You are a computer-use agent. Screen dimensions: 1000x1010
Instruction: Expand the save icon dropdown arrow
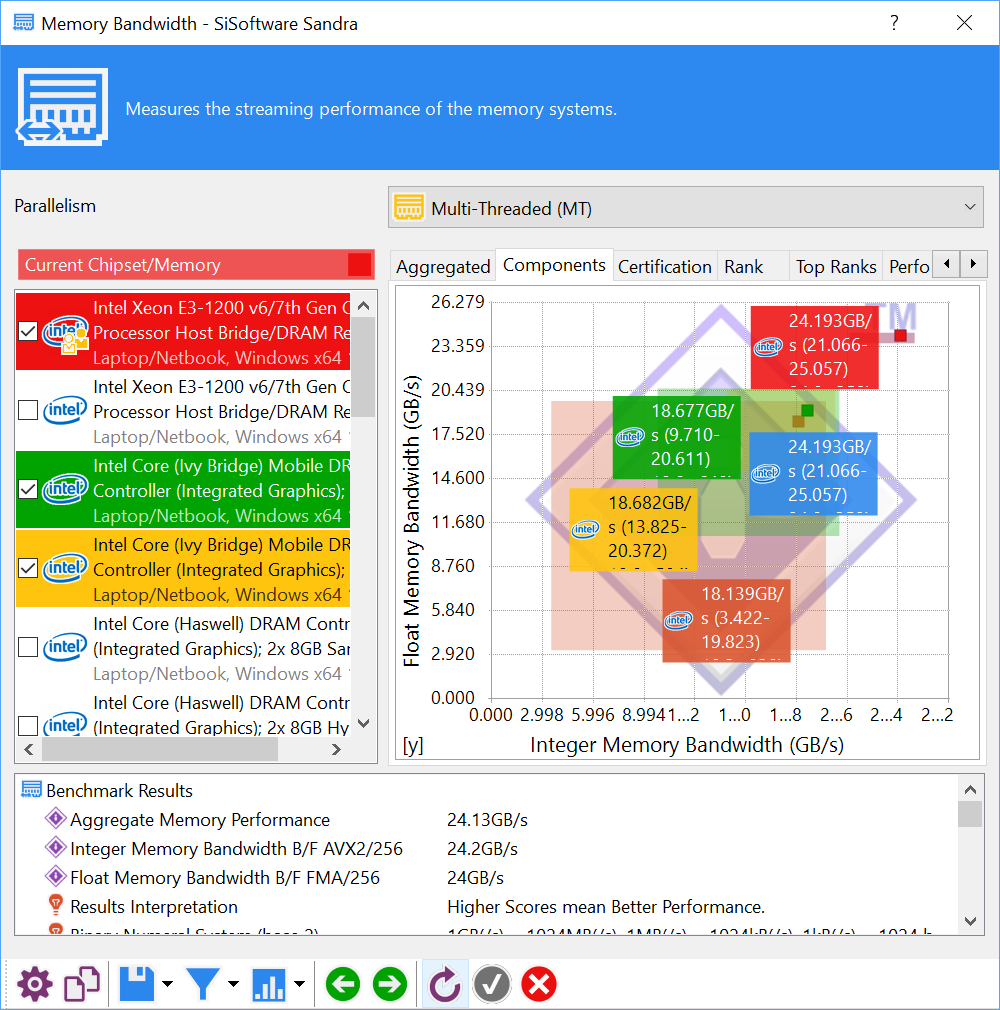click(x=168, y=984)
